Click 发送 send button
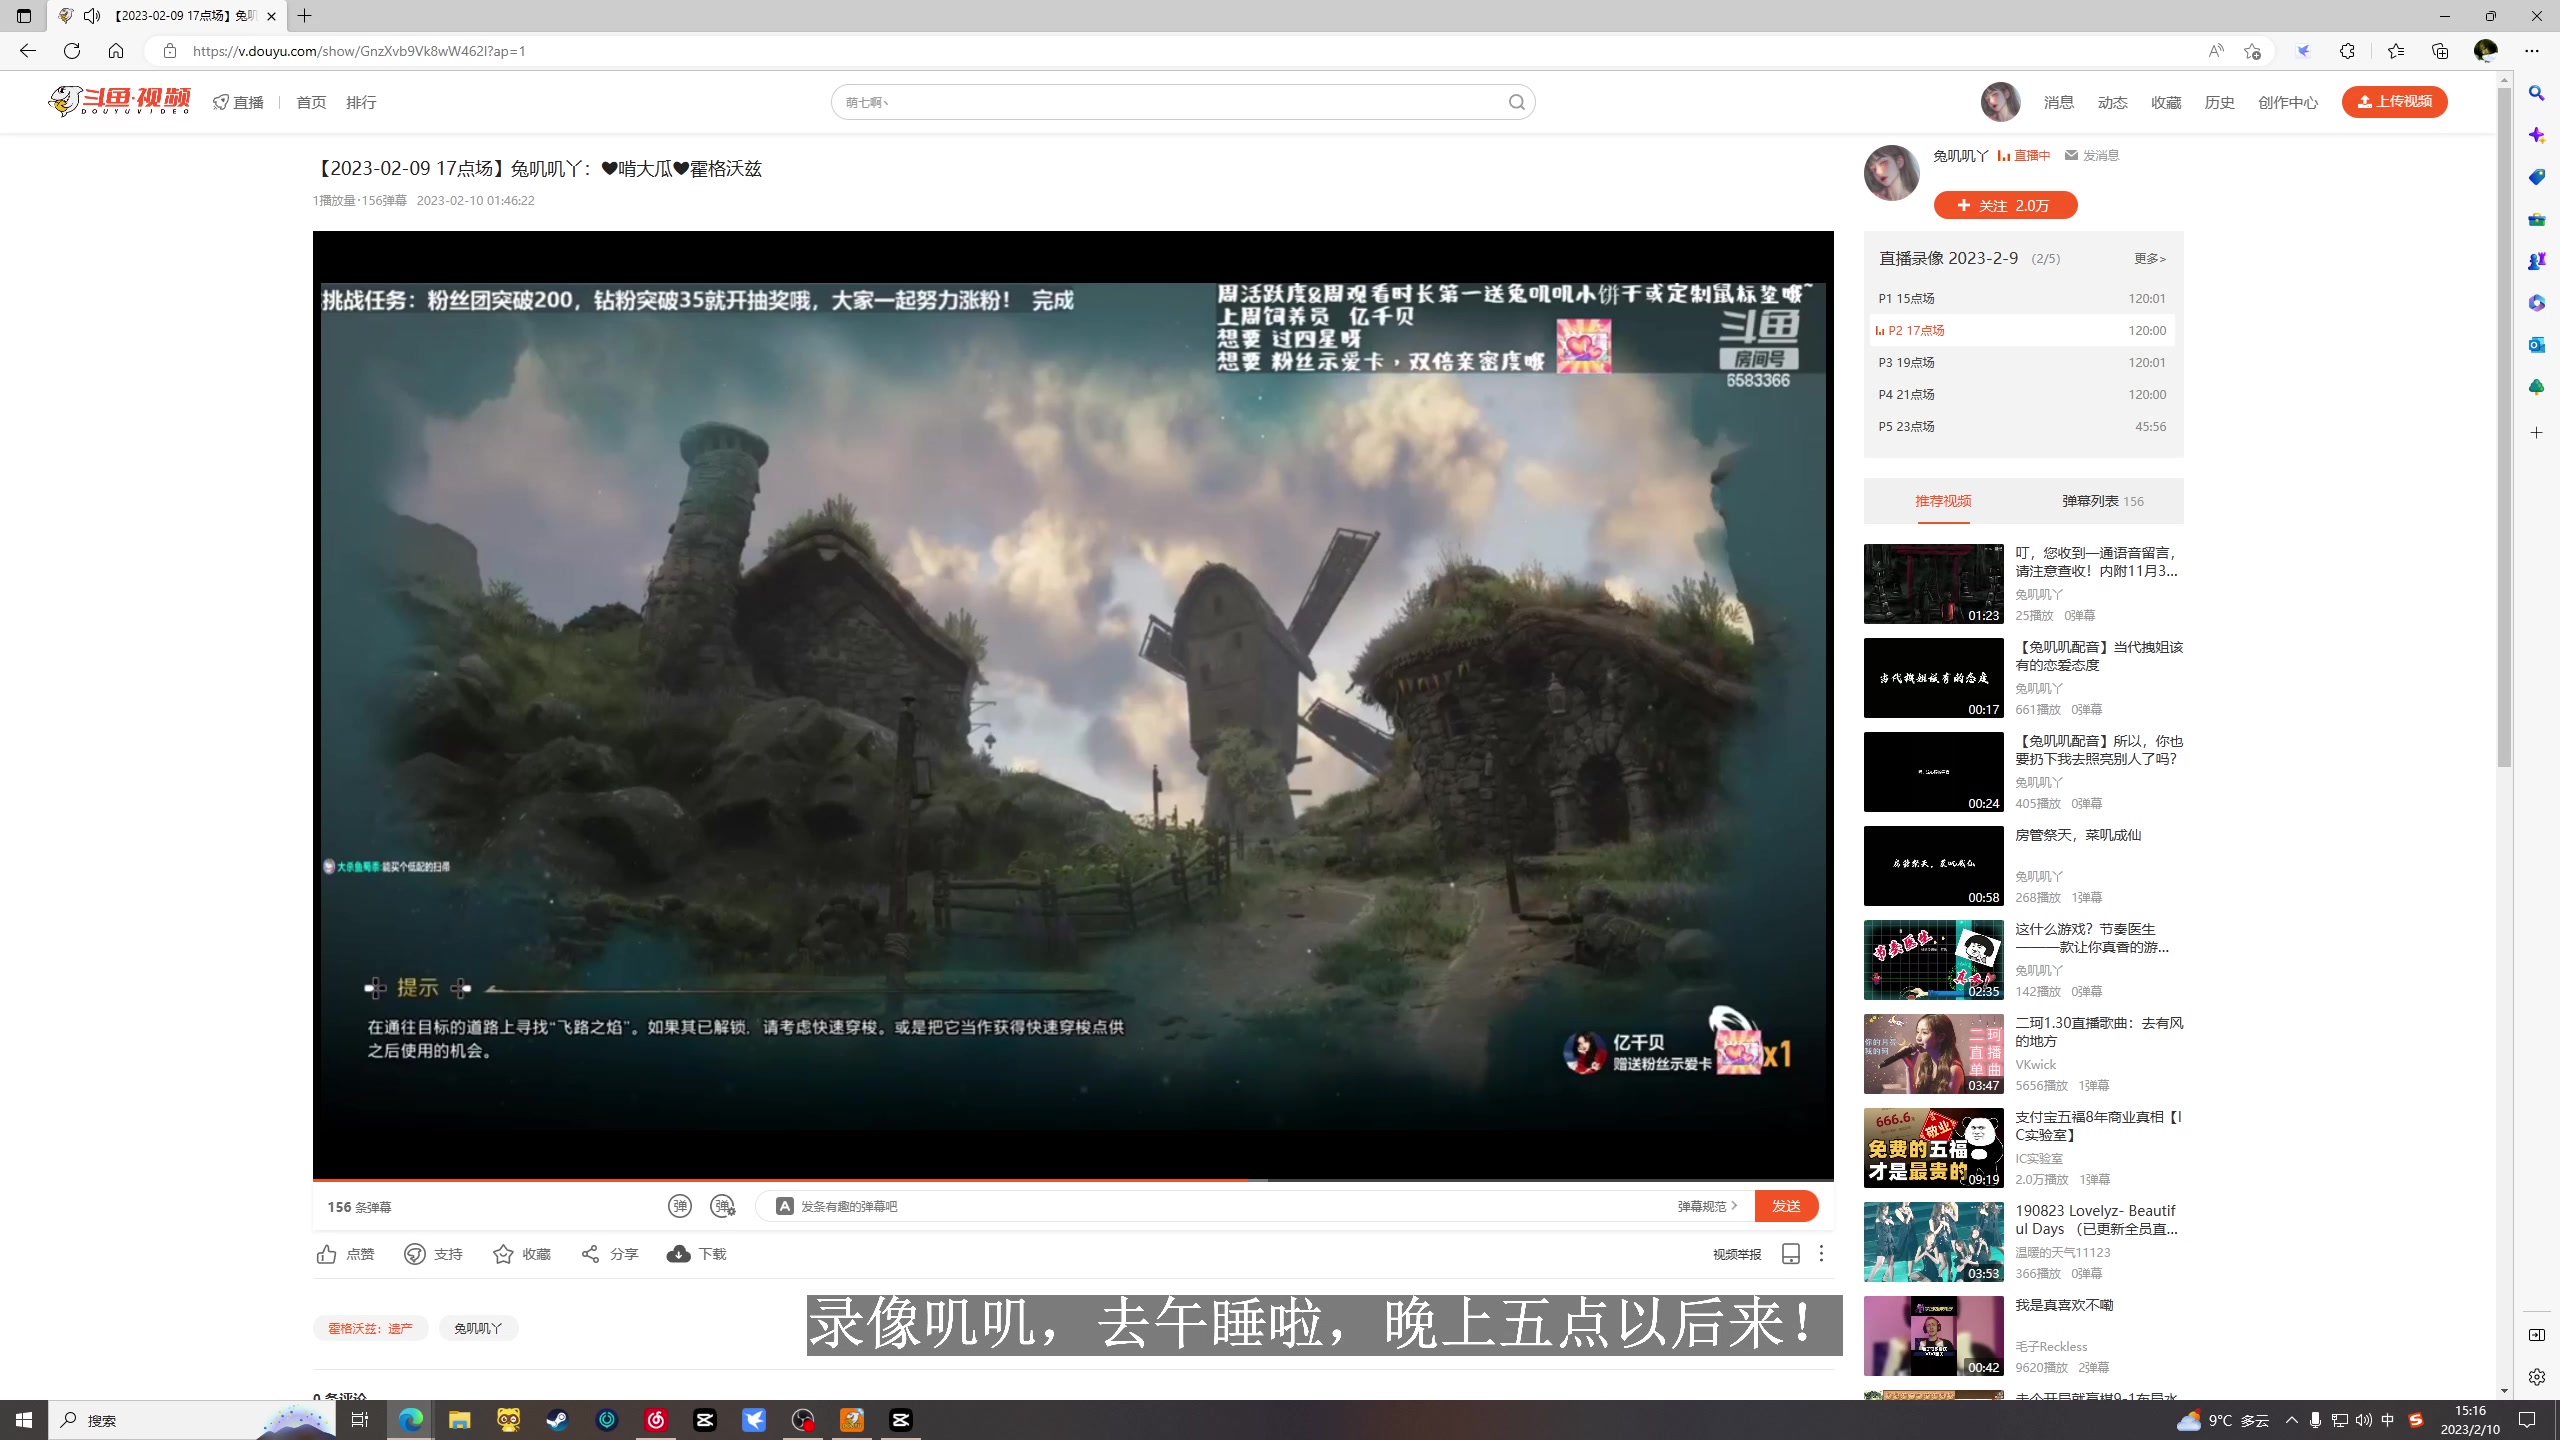Screen dimensions: 2560x1440 [1786, 1206]
